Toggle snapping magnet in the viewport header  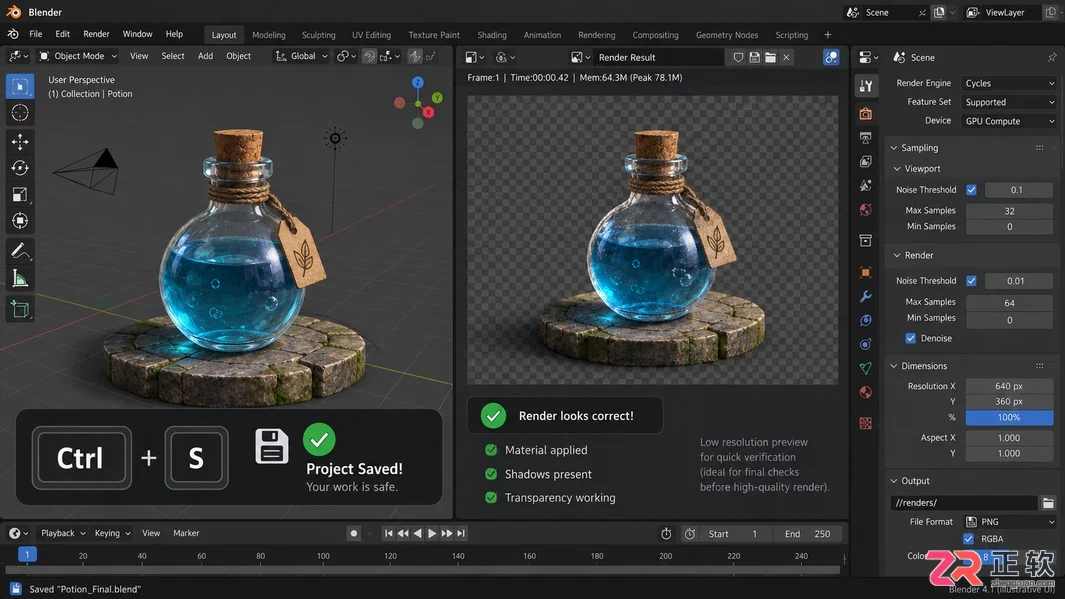(x=369, y=56)
